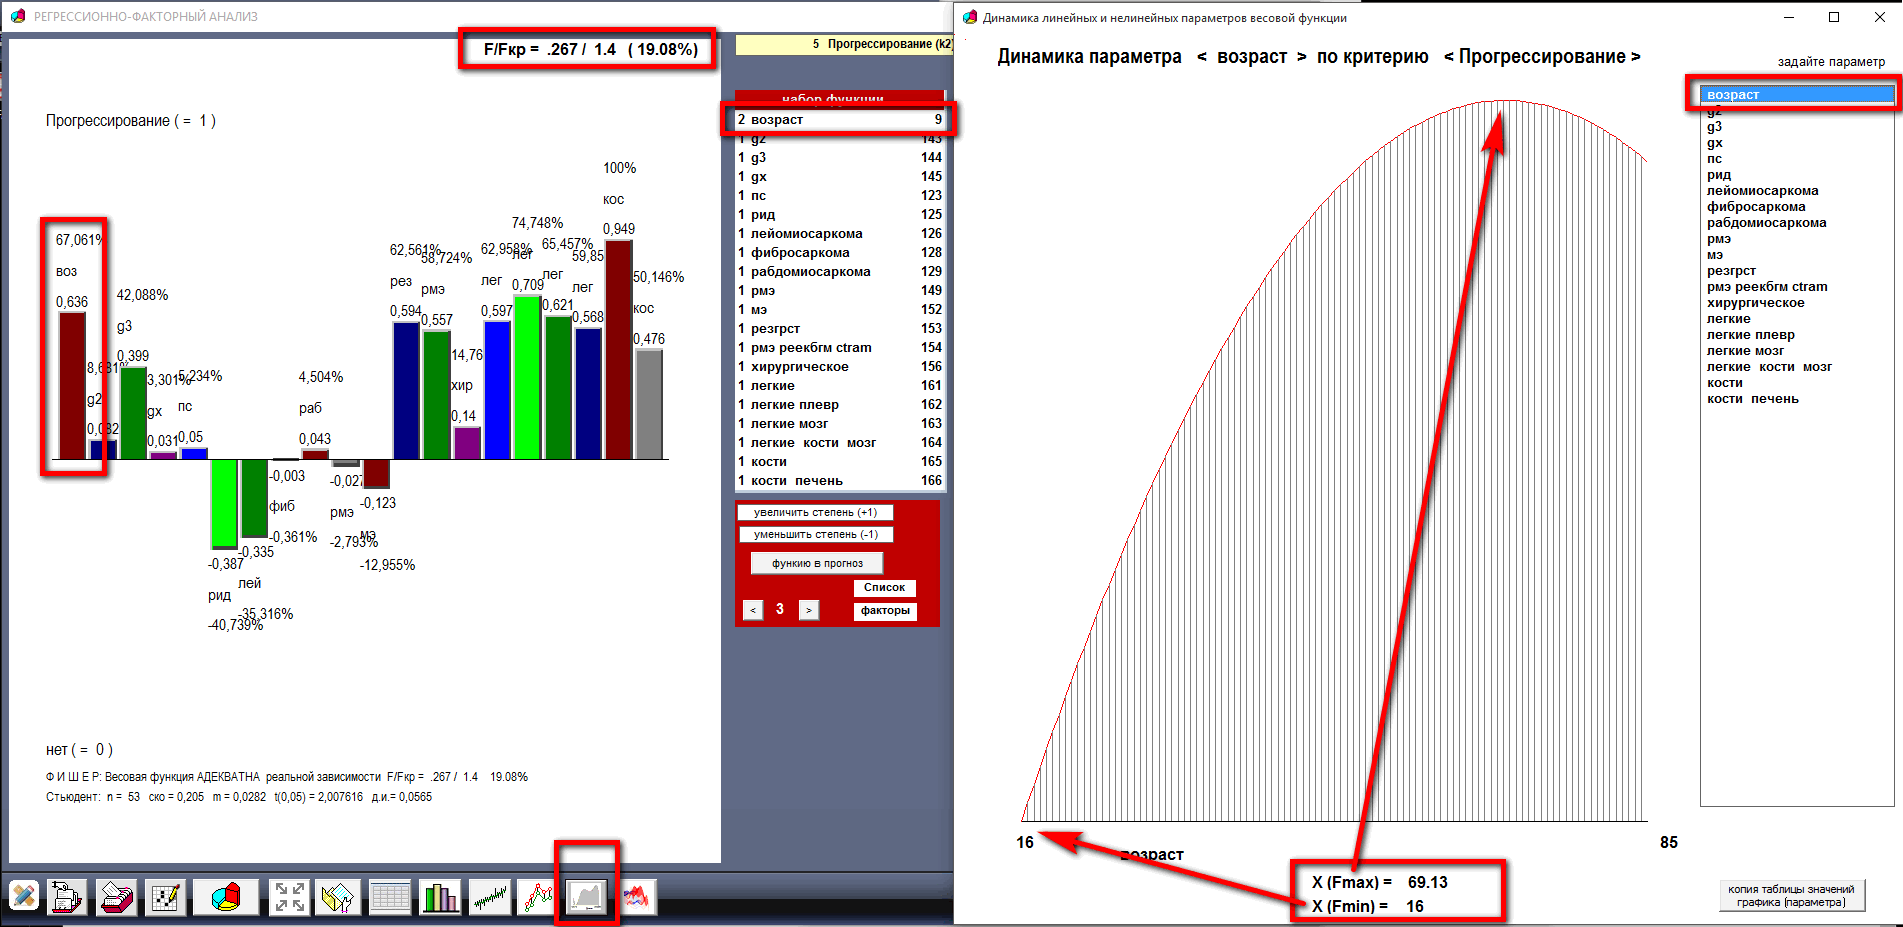Click the red-green scatter line chart icon
The height and width of the screenshot is (927, 1903).
pyautogui.click(x=537, y=897)
